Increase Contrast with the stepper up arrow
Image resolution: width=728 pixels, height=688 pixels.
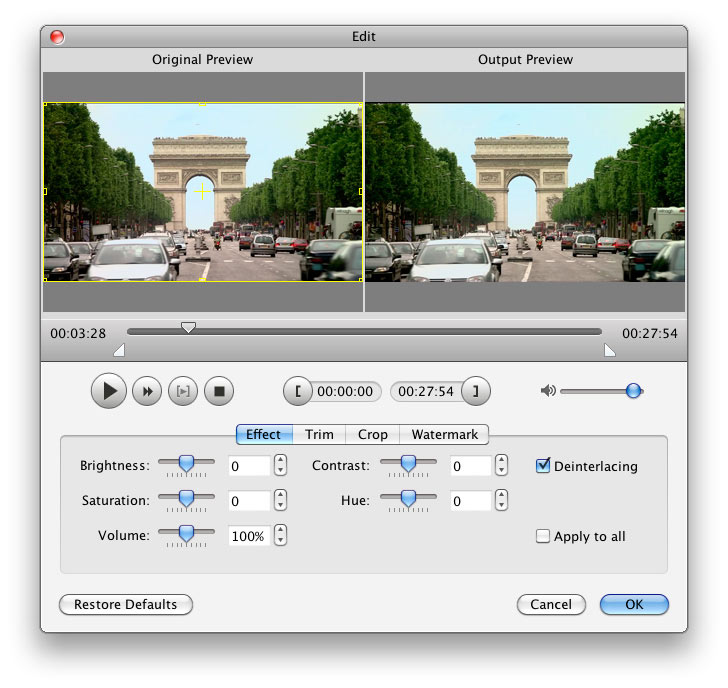[x=501, y=460]
